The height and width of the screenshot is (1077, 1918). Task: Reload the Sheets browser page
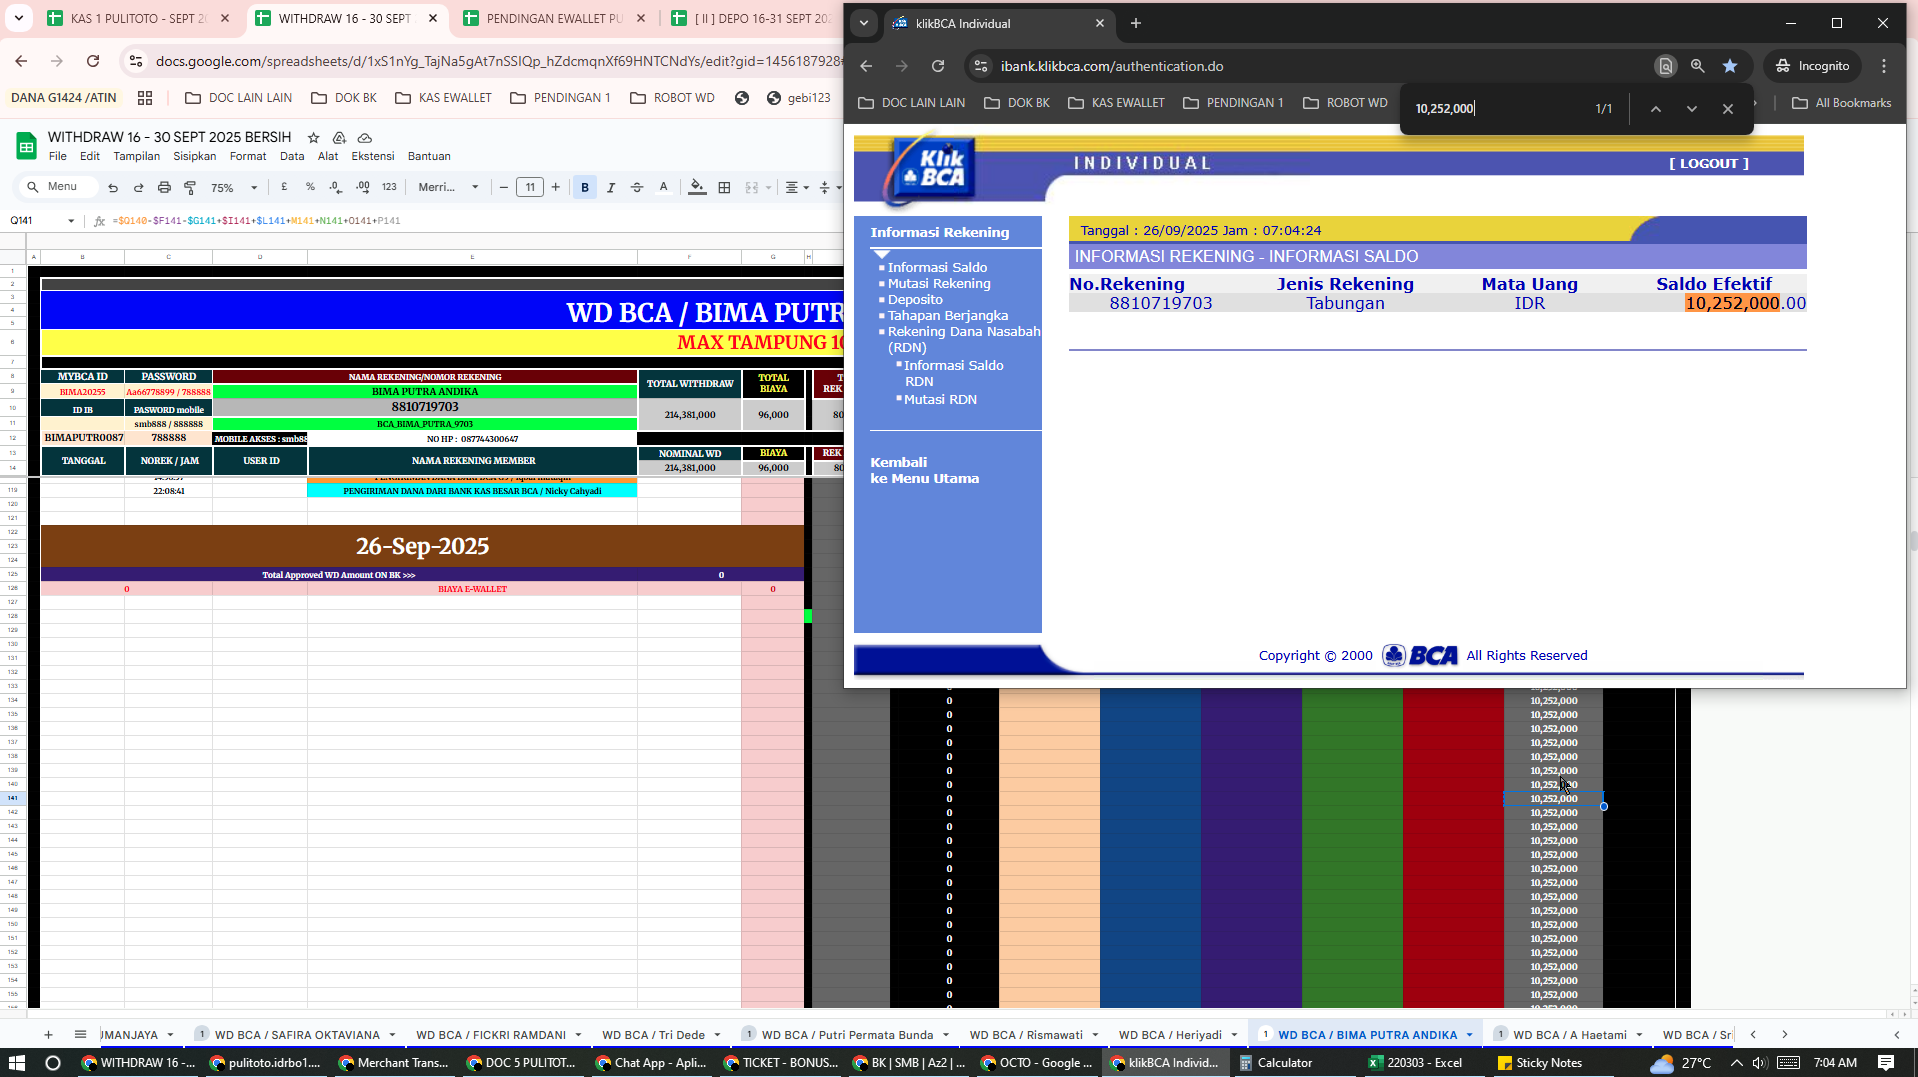pyautogui.click(x=93, y=61)
